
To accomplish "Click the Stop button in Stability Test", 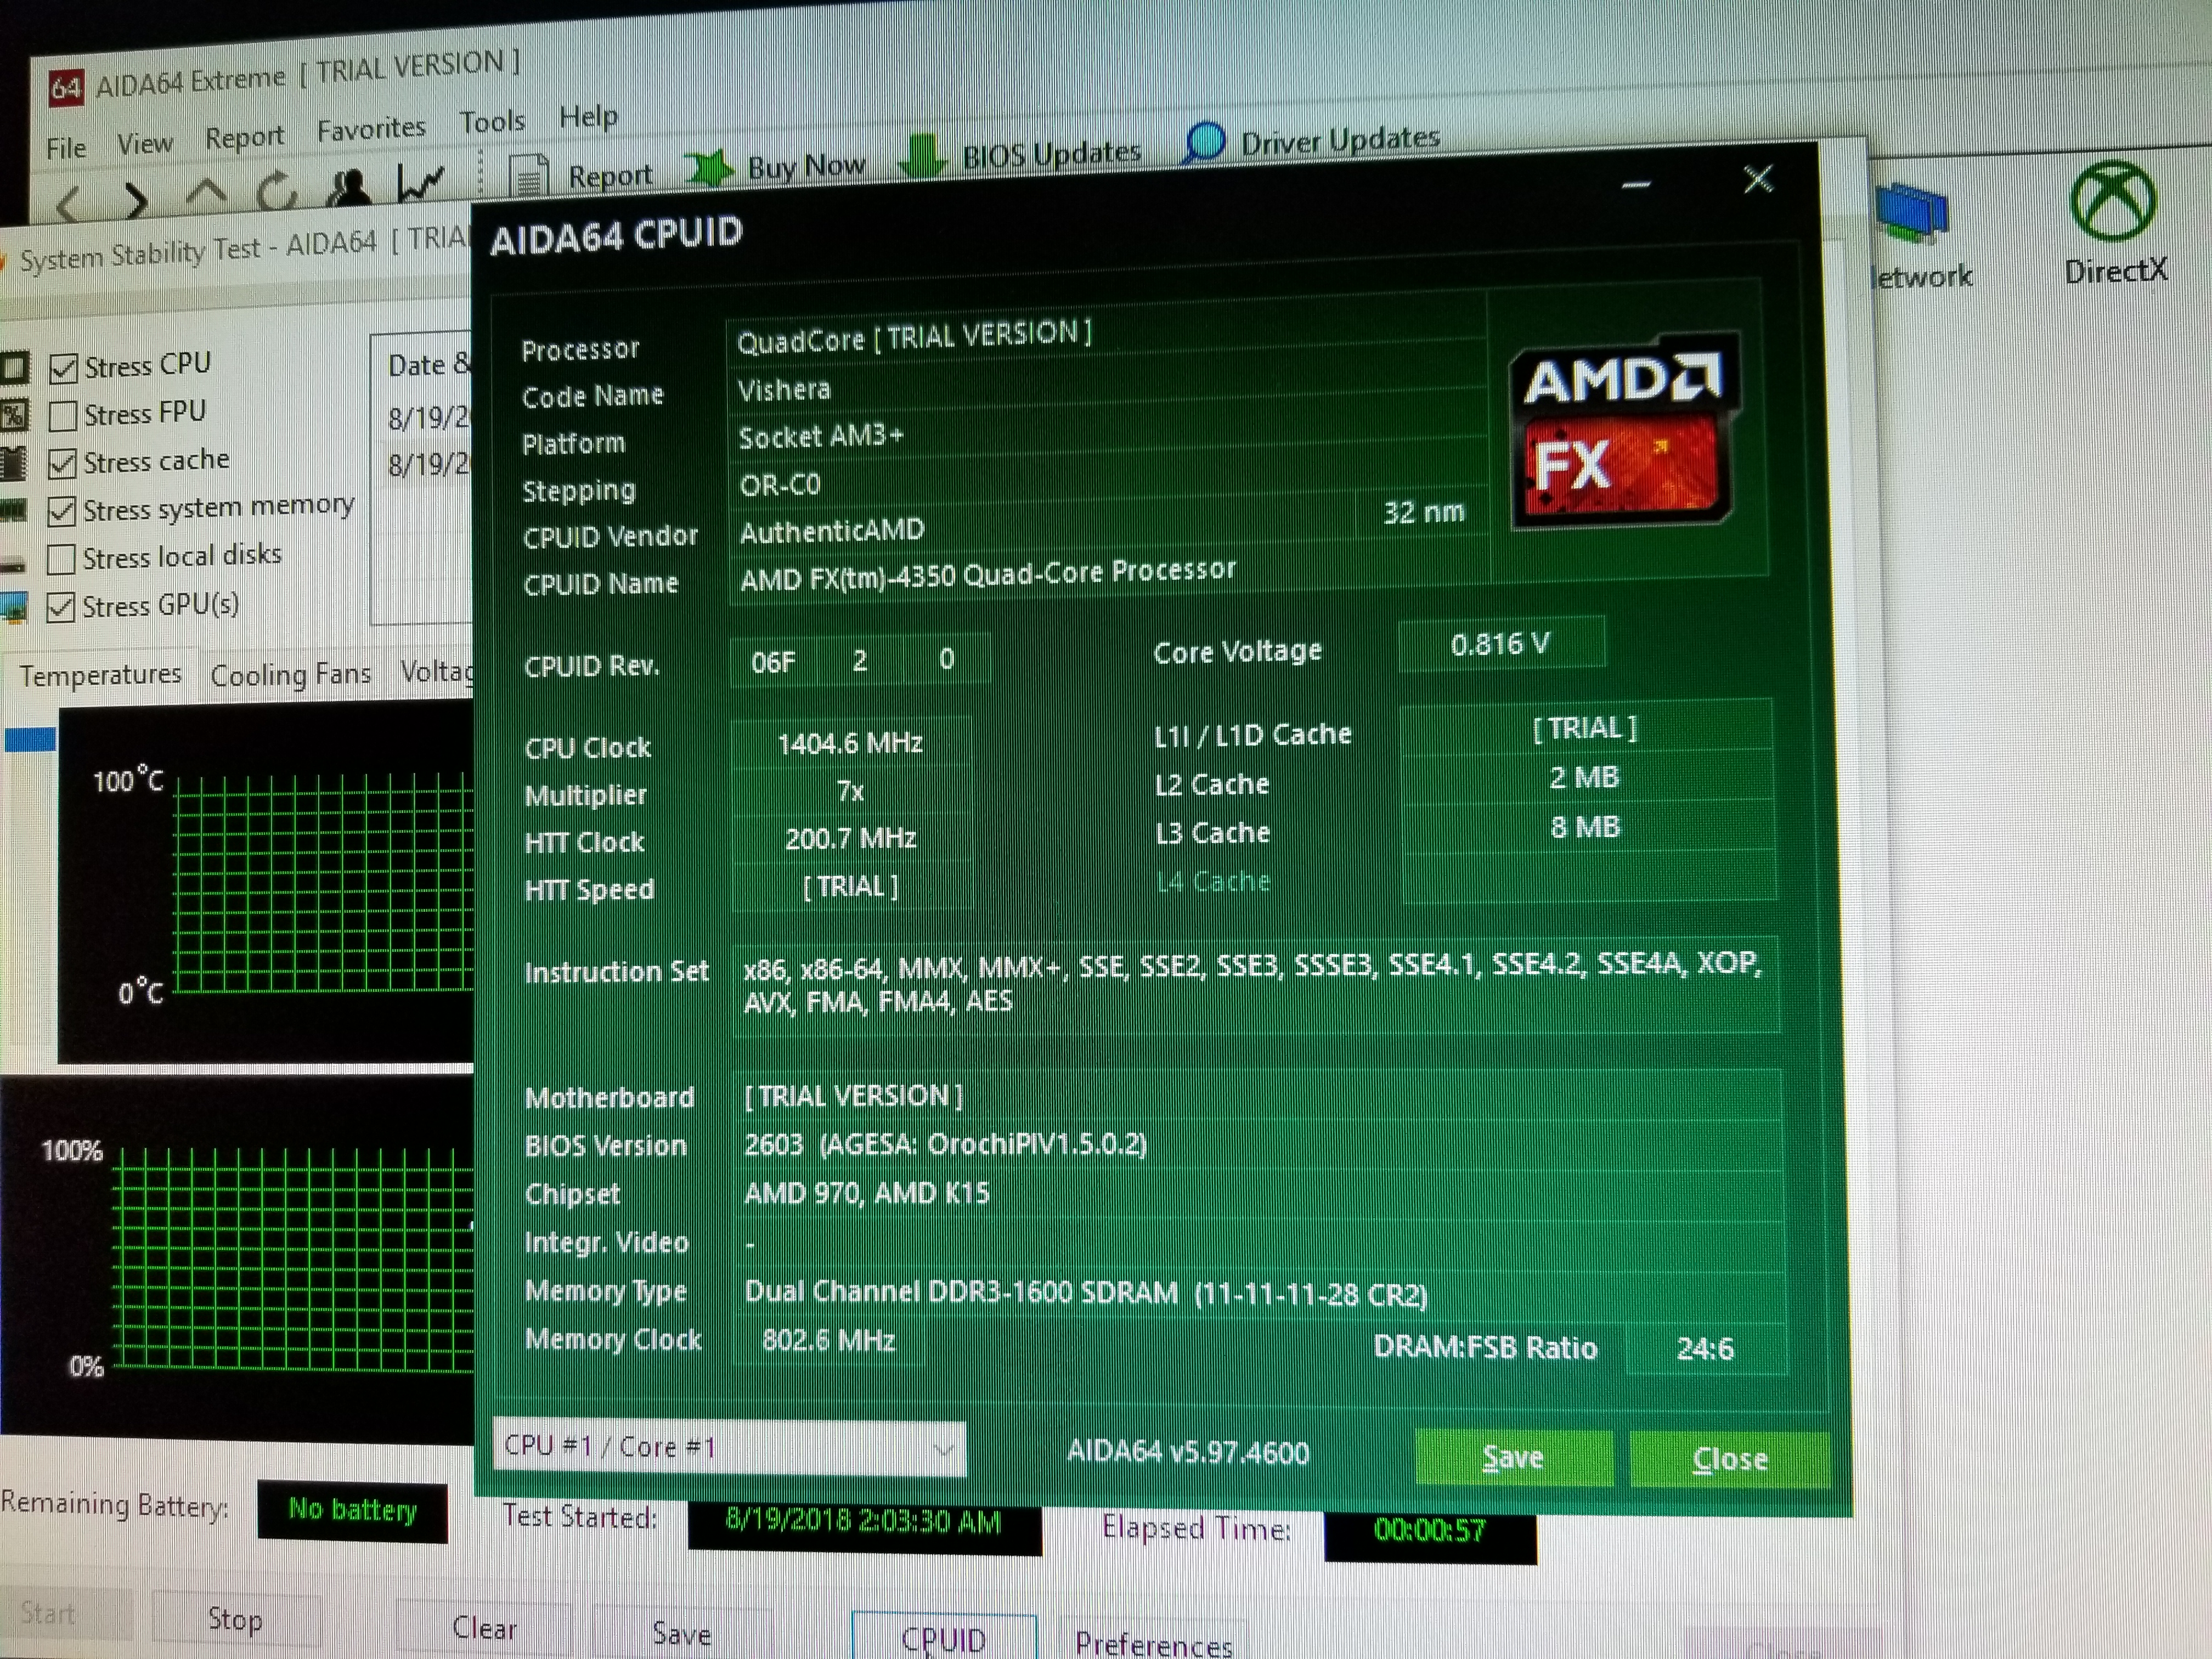I will pos(236,1619).
